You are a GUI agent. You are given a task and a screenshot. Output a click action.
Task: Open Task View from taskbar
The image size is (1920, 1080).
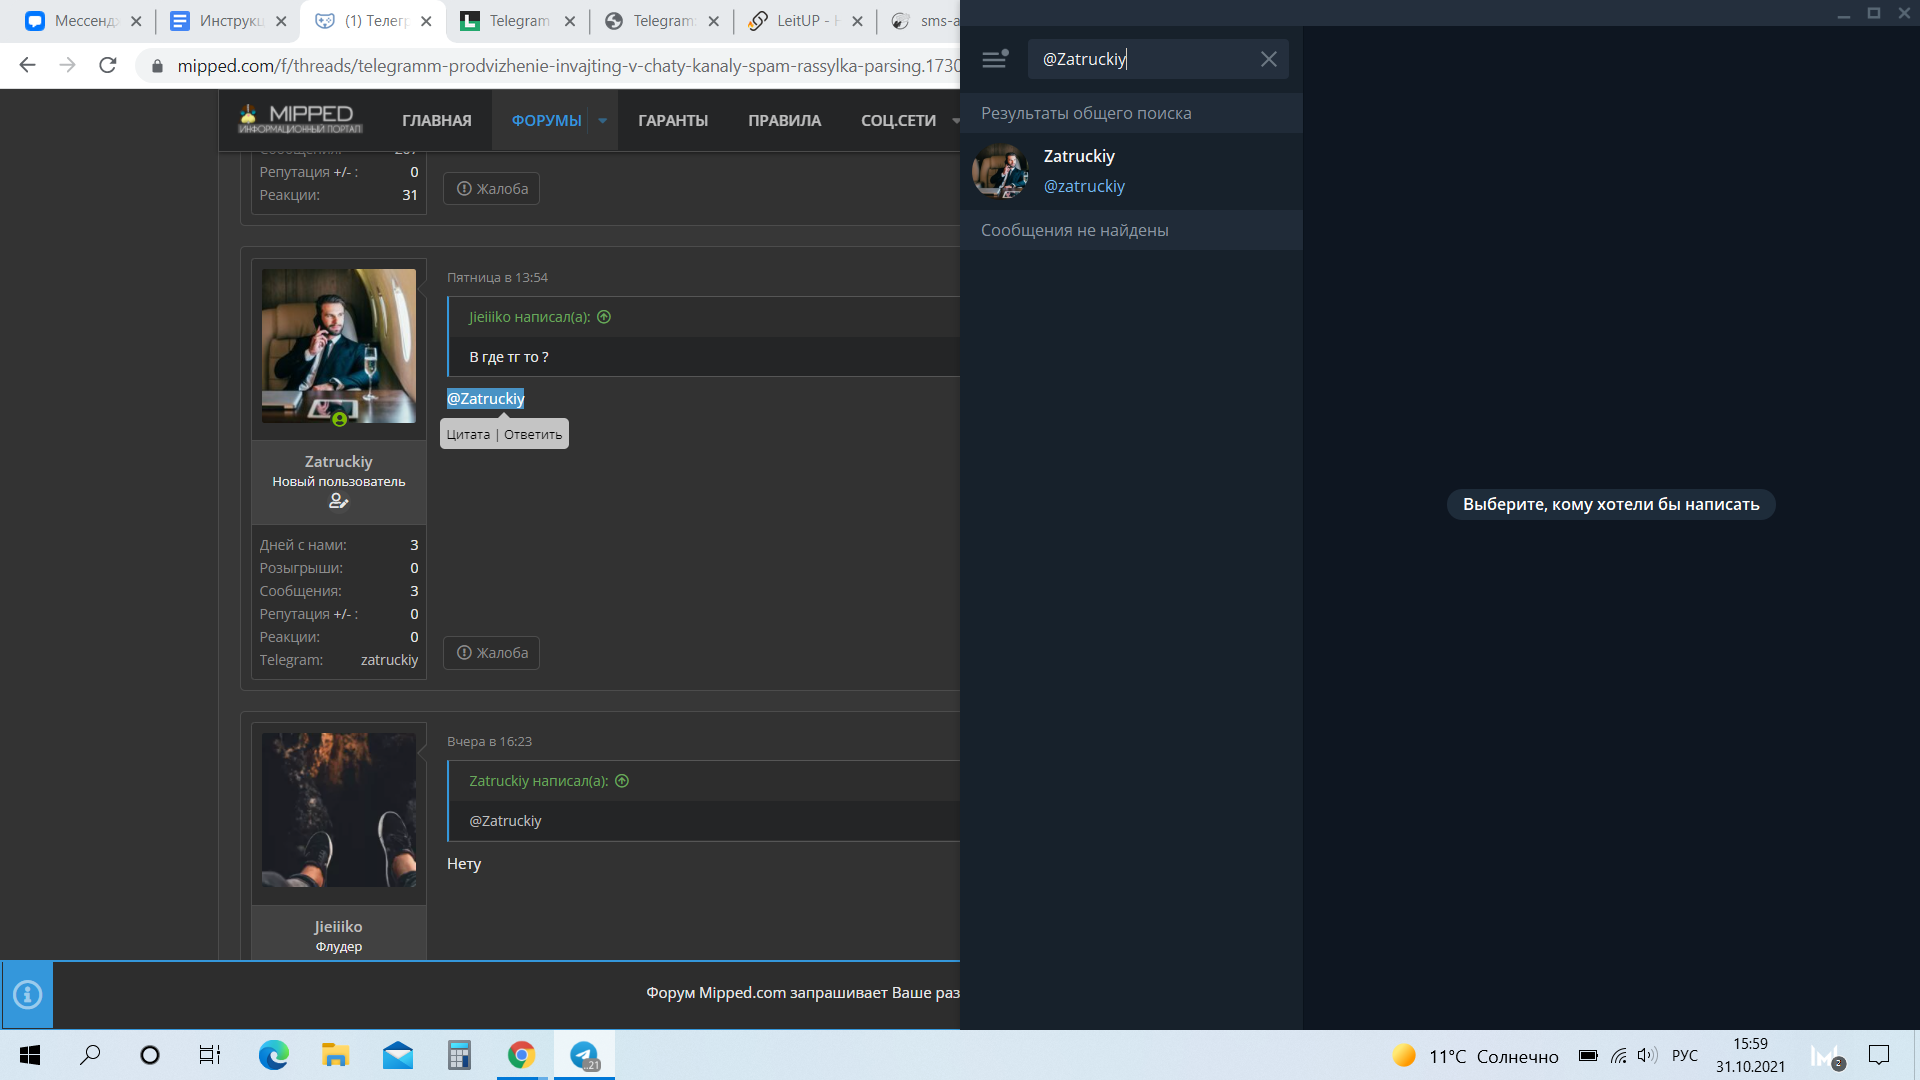(210, 1055)
